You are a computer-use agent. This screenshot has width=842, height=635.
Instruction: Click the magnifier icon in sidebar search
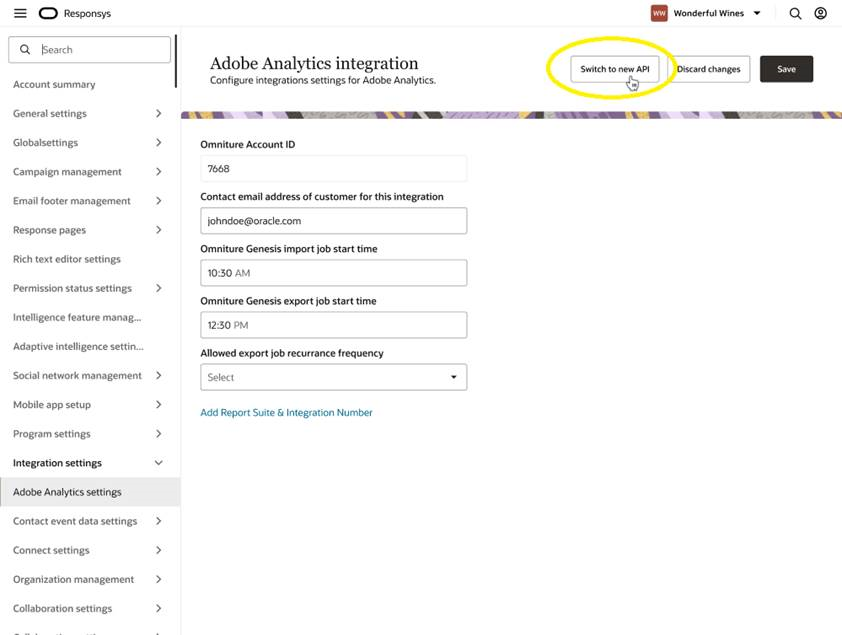click(25, 49)
